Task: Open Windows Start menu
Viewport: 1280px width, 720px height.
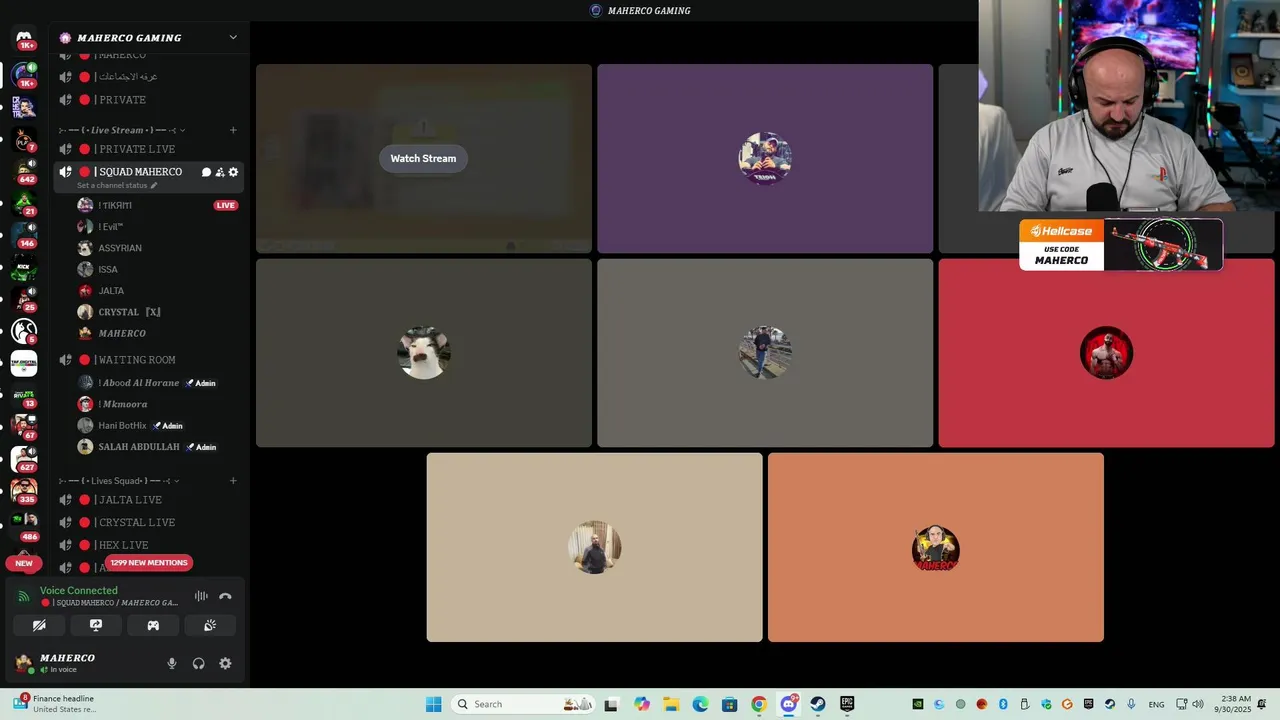Action: click(x=433, y=704)
